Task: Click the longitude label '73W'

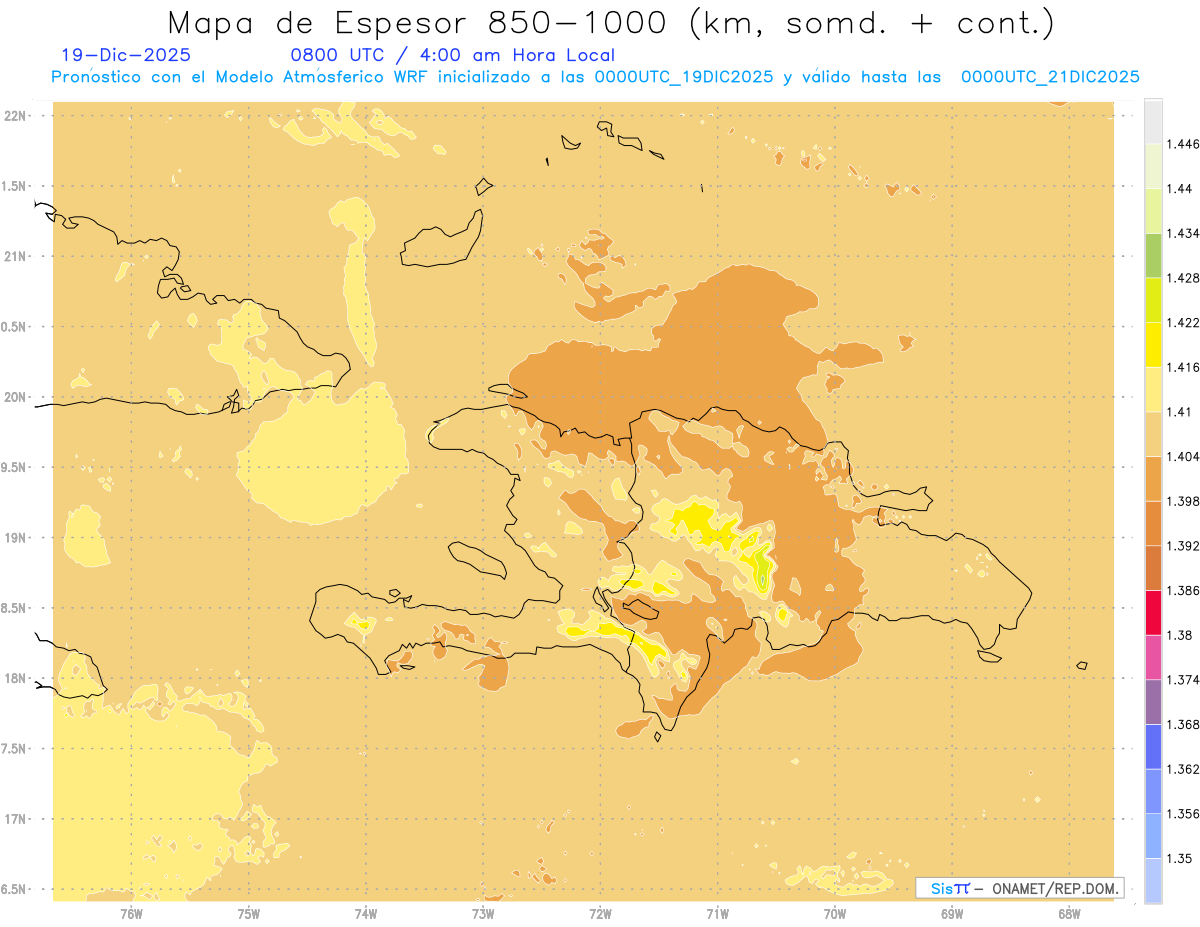Action: (483, 913)
